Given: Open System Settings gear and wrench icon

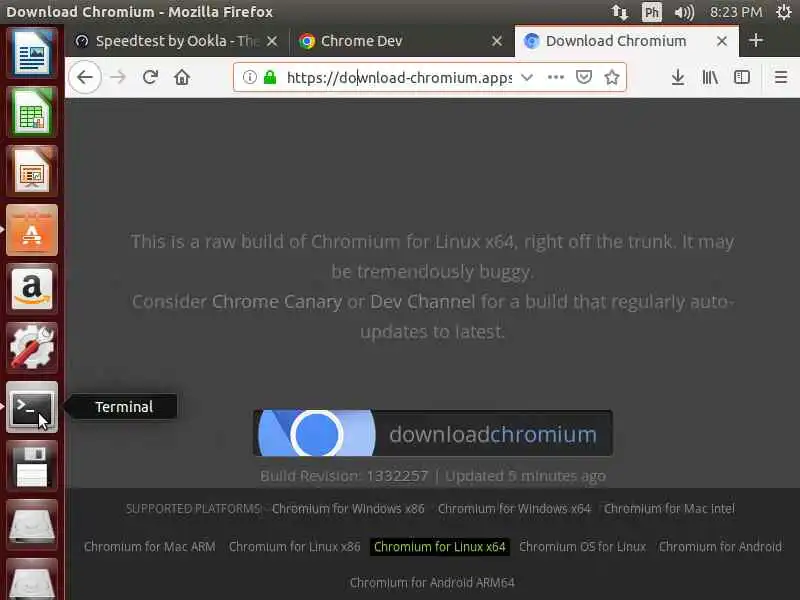Looking at the screenshot, I should tap(32, 348).
